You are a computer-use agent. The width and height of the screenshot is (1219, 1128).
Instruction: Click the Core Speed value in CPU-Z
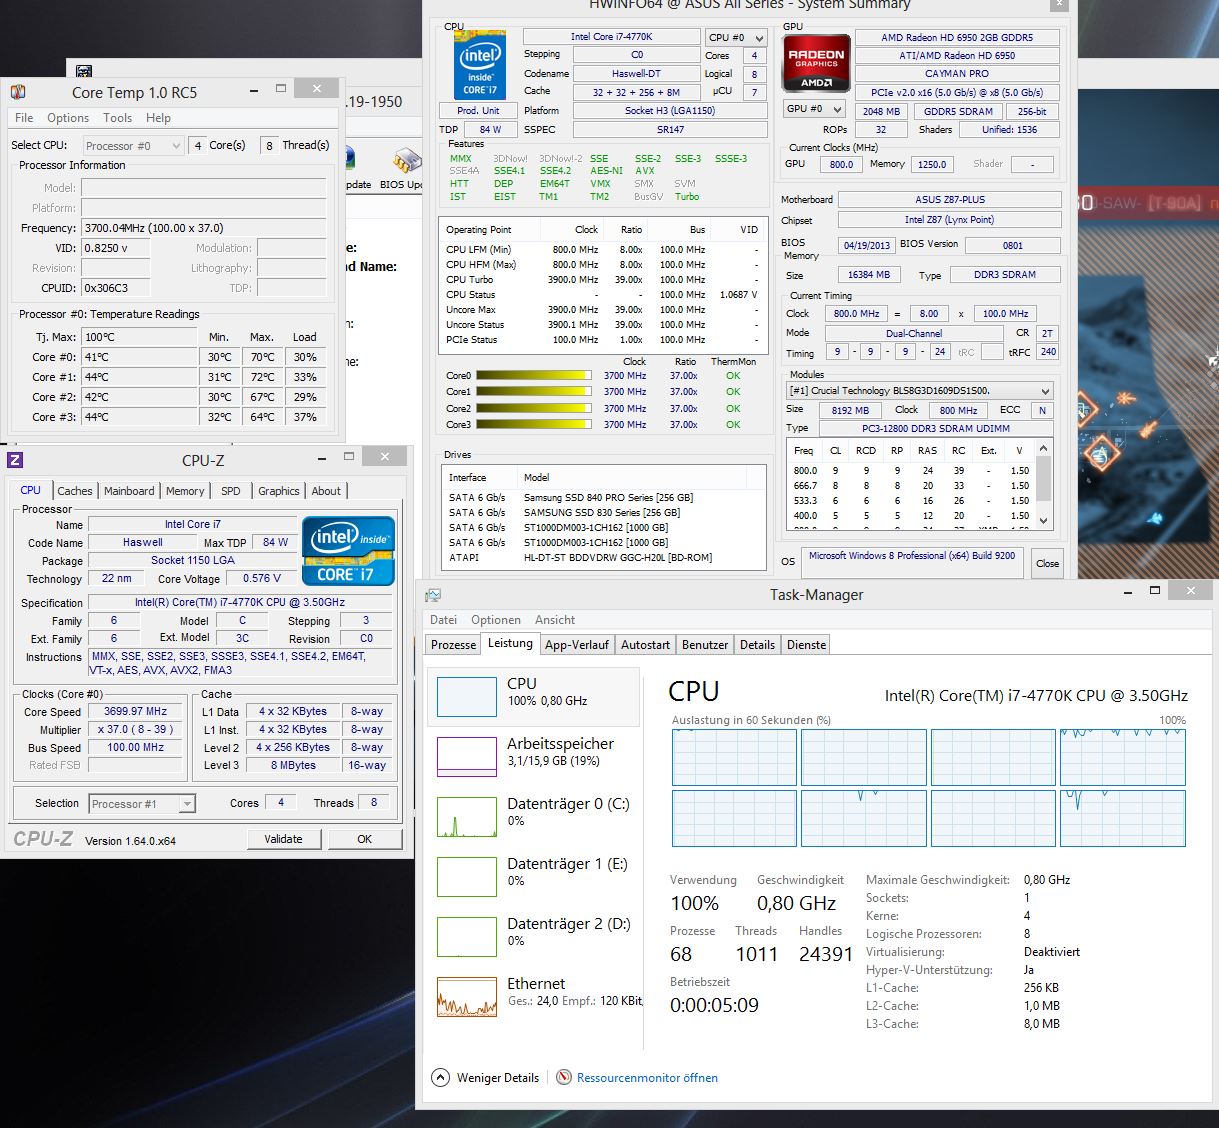tap(136, 712)
